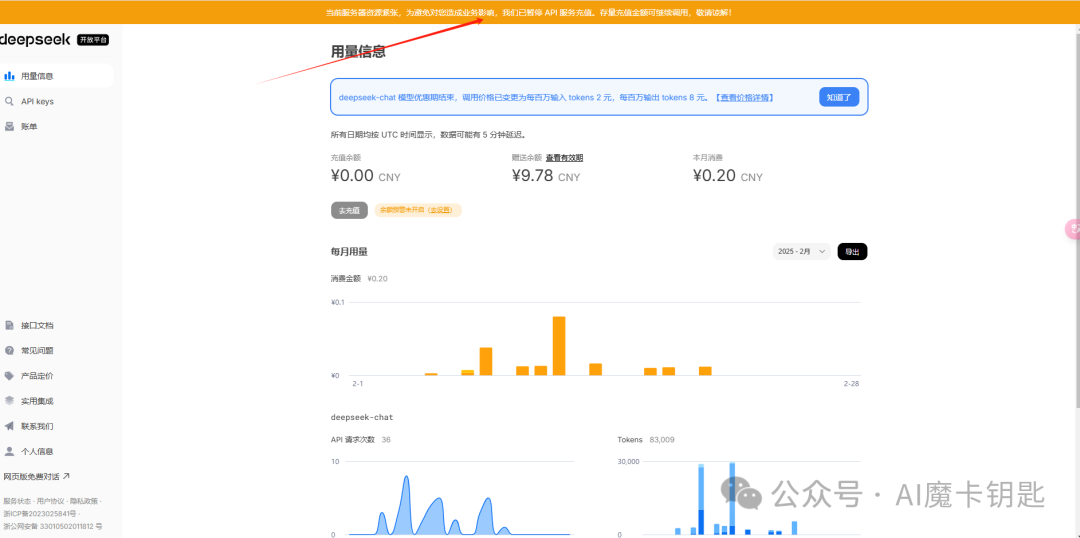Click the bar chart icon beside 用量信息
The height and width of the screenshot is (538, 1080).
tap(9, 76)
